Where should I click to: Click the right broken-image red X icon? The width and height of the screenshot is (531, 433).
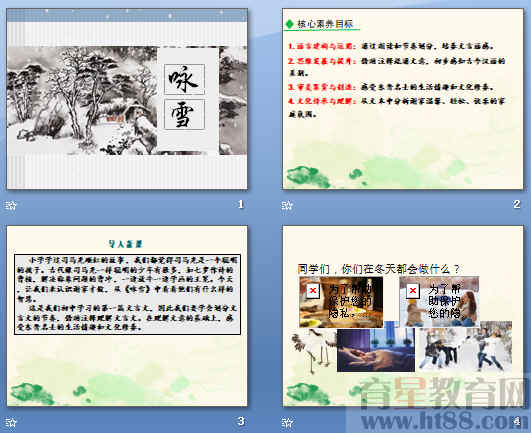pos(412,290)
